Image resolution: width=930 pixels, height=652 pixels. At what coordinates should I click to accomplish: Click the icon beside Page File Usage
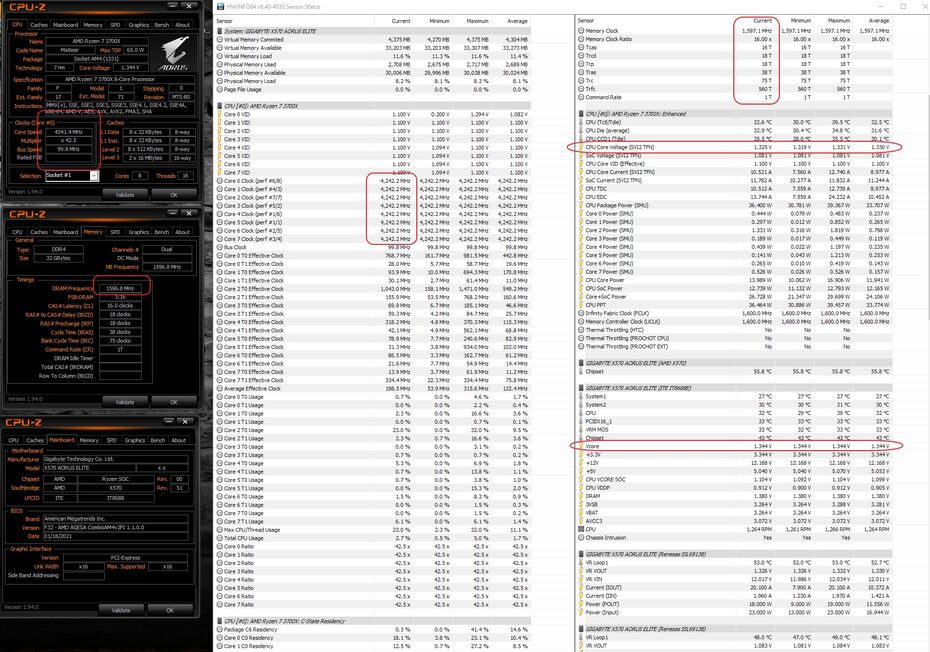pyautogui.click(x=219, y=90)
